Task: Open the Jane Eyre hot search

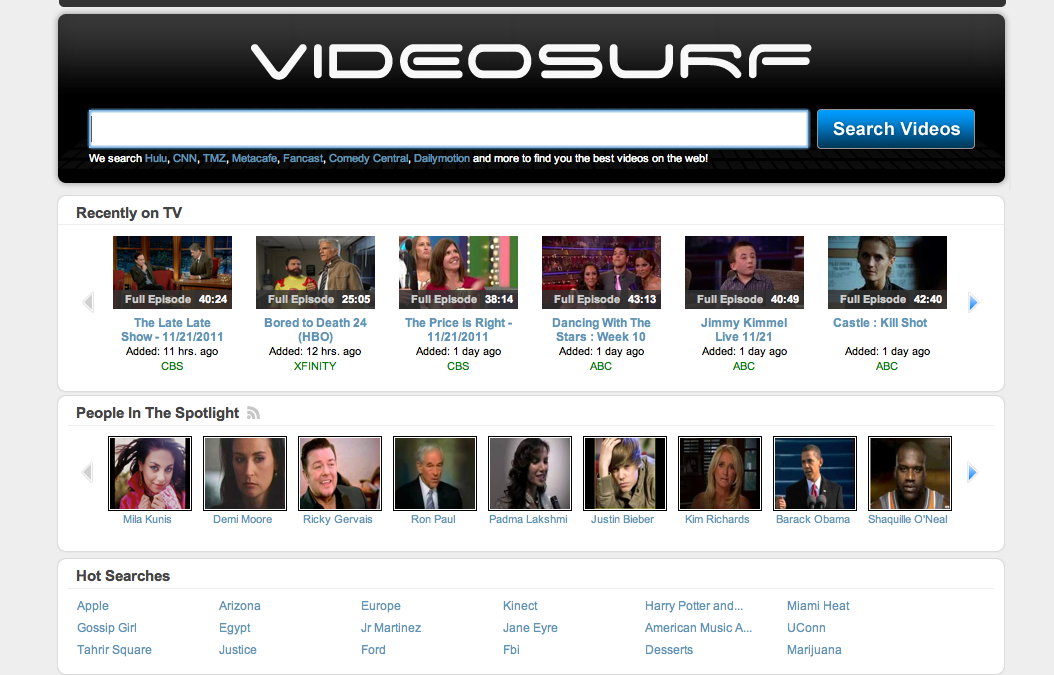Action: point(530,628)
